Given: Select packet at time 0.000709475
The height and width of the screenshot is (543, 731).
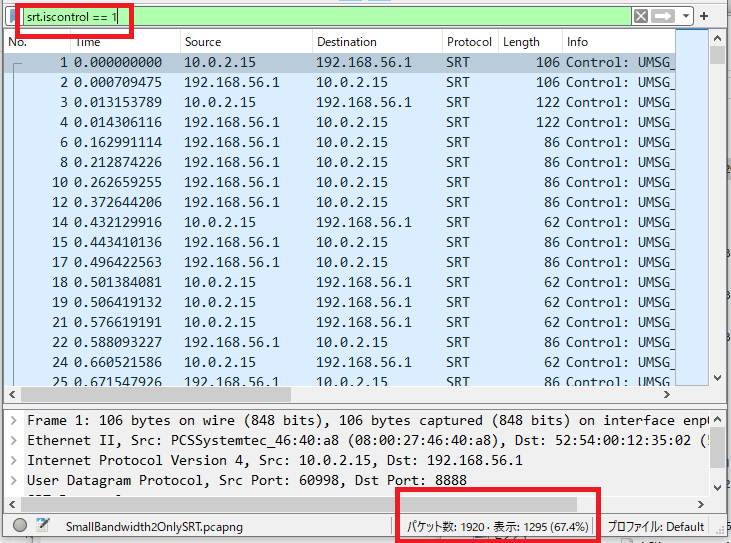Looking at the screenshot, I should [x=339, y=82].
